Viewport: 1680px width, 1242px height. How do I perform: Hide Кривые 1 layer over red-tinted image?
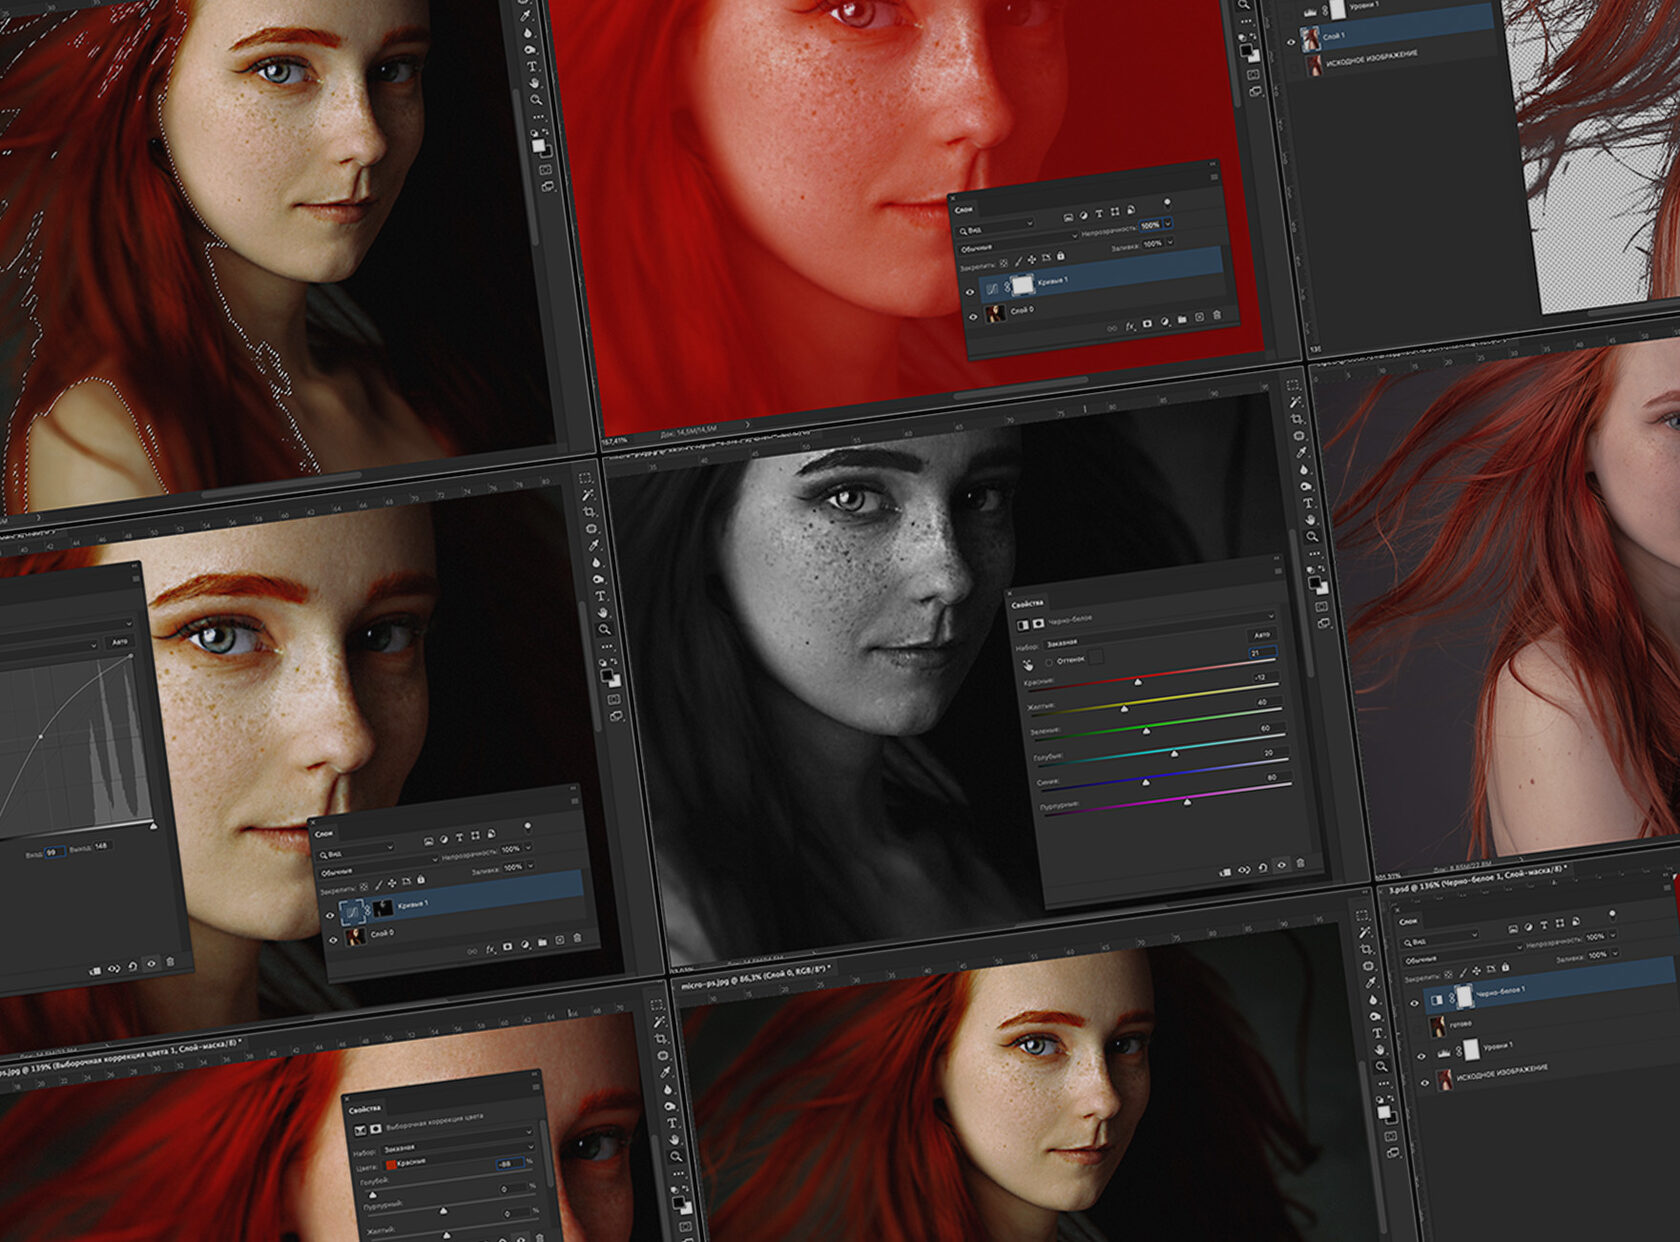click(x=970, y=292)
